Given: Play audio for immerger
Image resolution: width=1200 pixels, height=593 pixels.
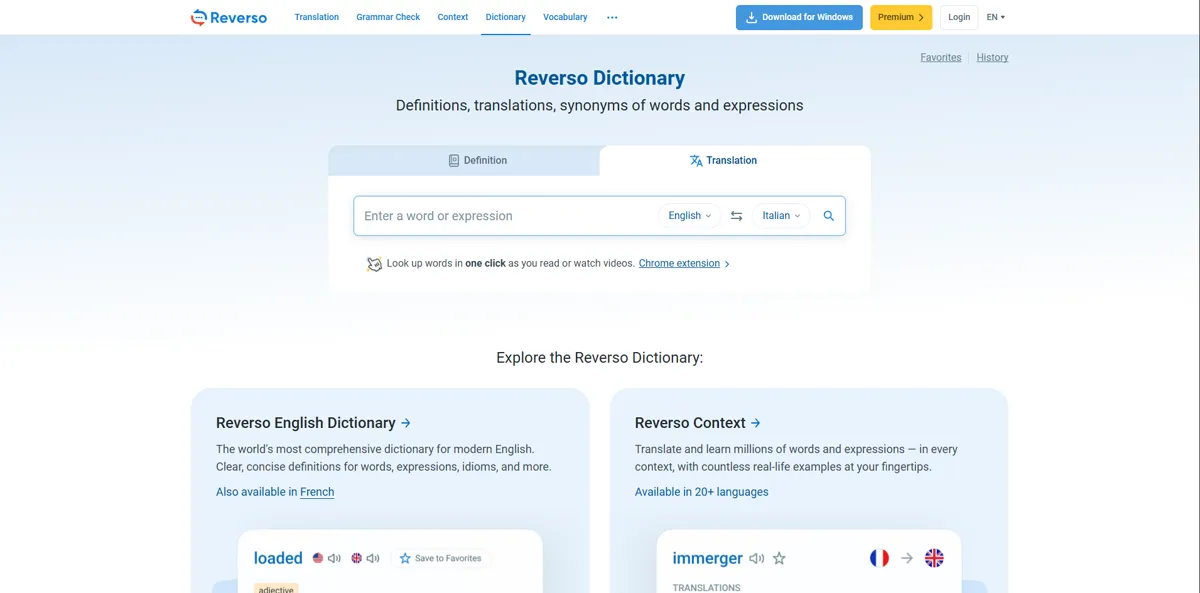Looking at the screenshot, I should click(x=757, y=558).
